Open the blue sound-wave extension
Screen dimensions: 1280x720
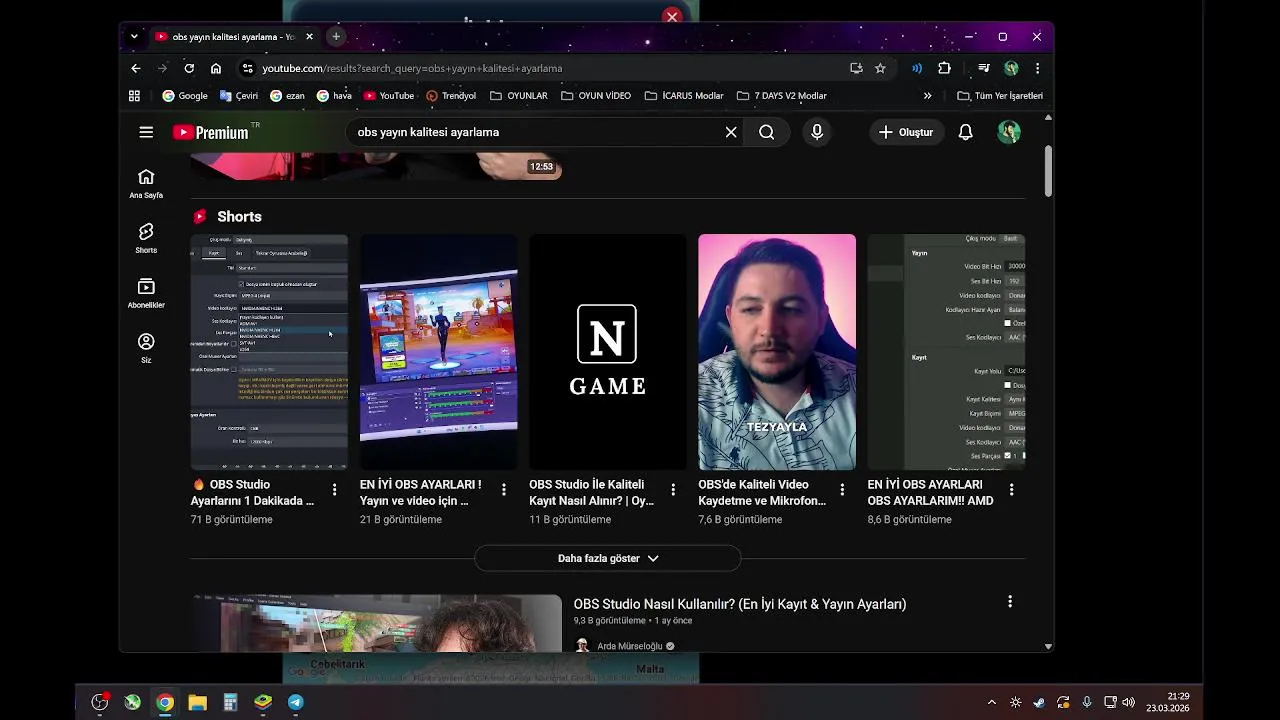point(916,68)
